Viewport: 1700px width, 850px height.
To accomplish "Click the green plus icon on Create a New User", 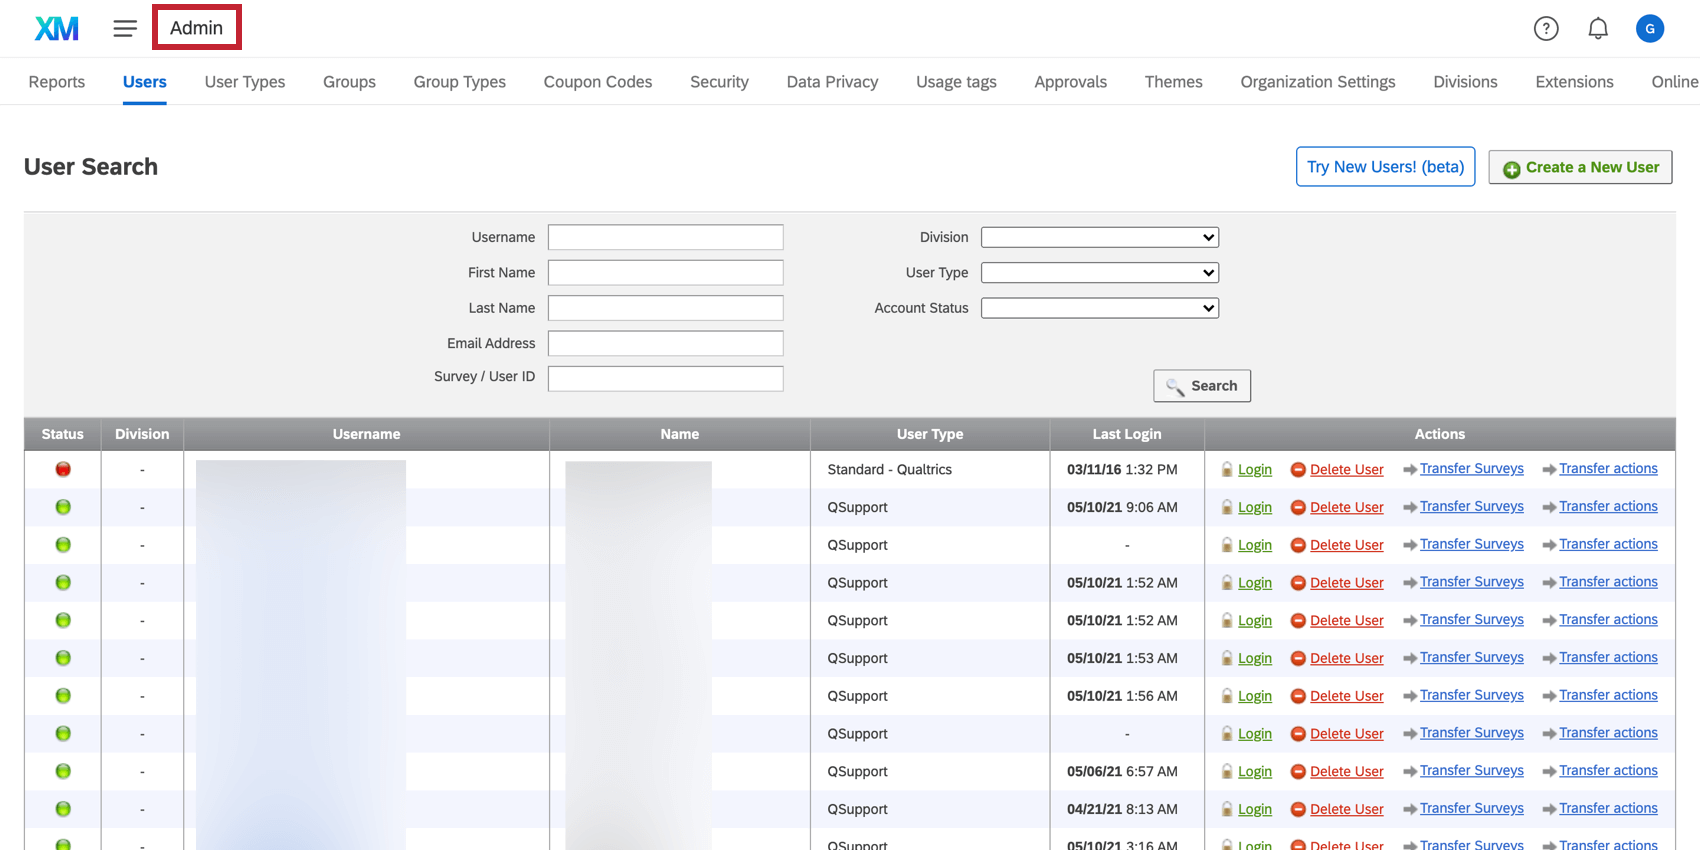I will point(1511,169).
